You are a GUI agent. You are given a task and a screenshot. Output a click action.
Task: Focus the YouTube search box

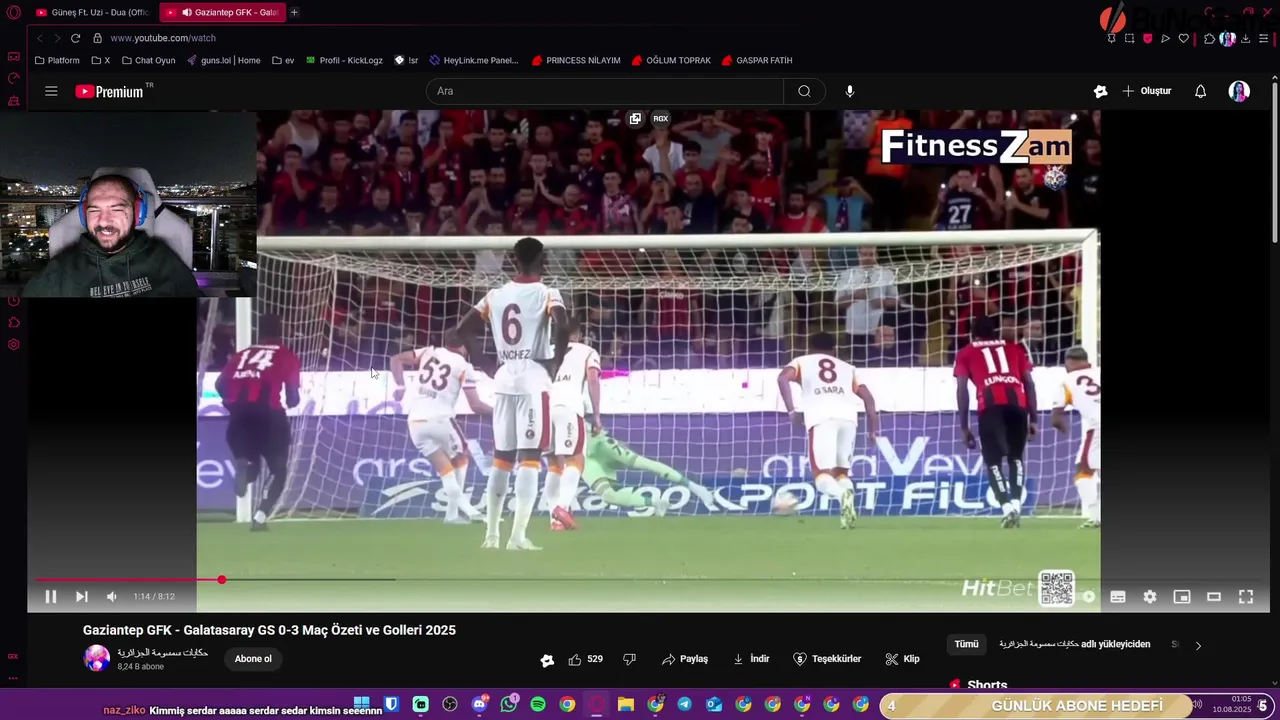click(605, 91)
